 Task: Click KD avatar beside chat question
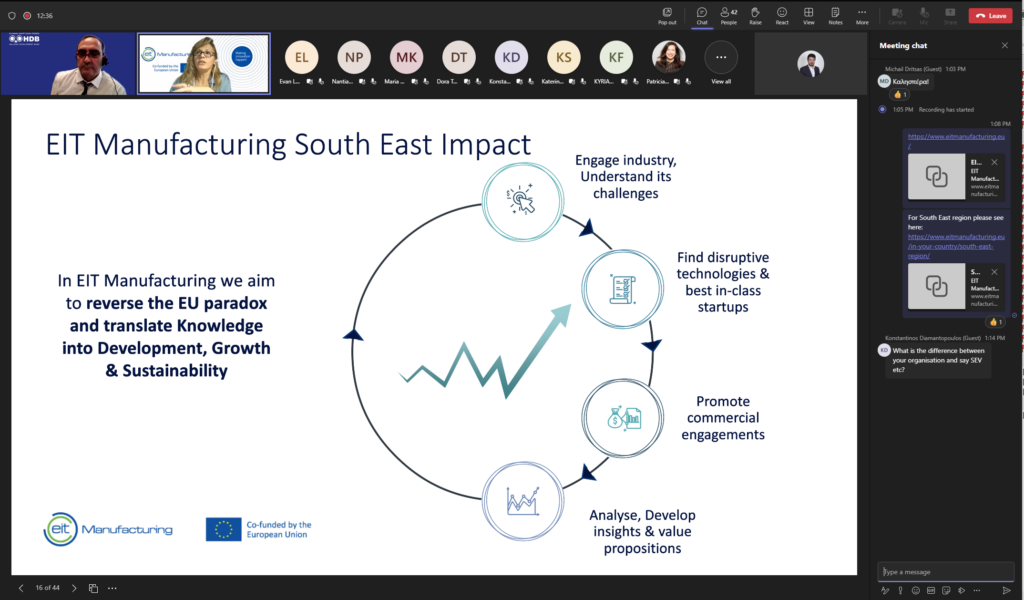pyautogui.click(x=884, y=350)
